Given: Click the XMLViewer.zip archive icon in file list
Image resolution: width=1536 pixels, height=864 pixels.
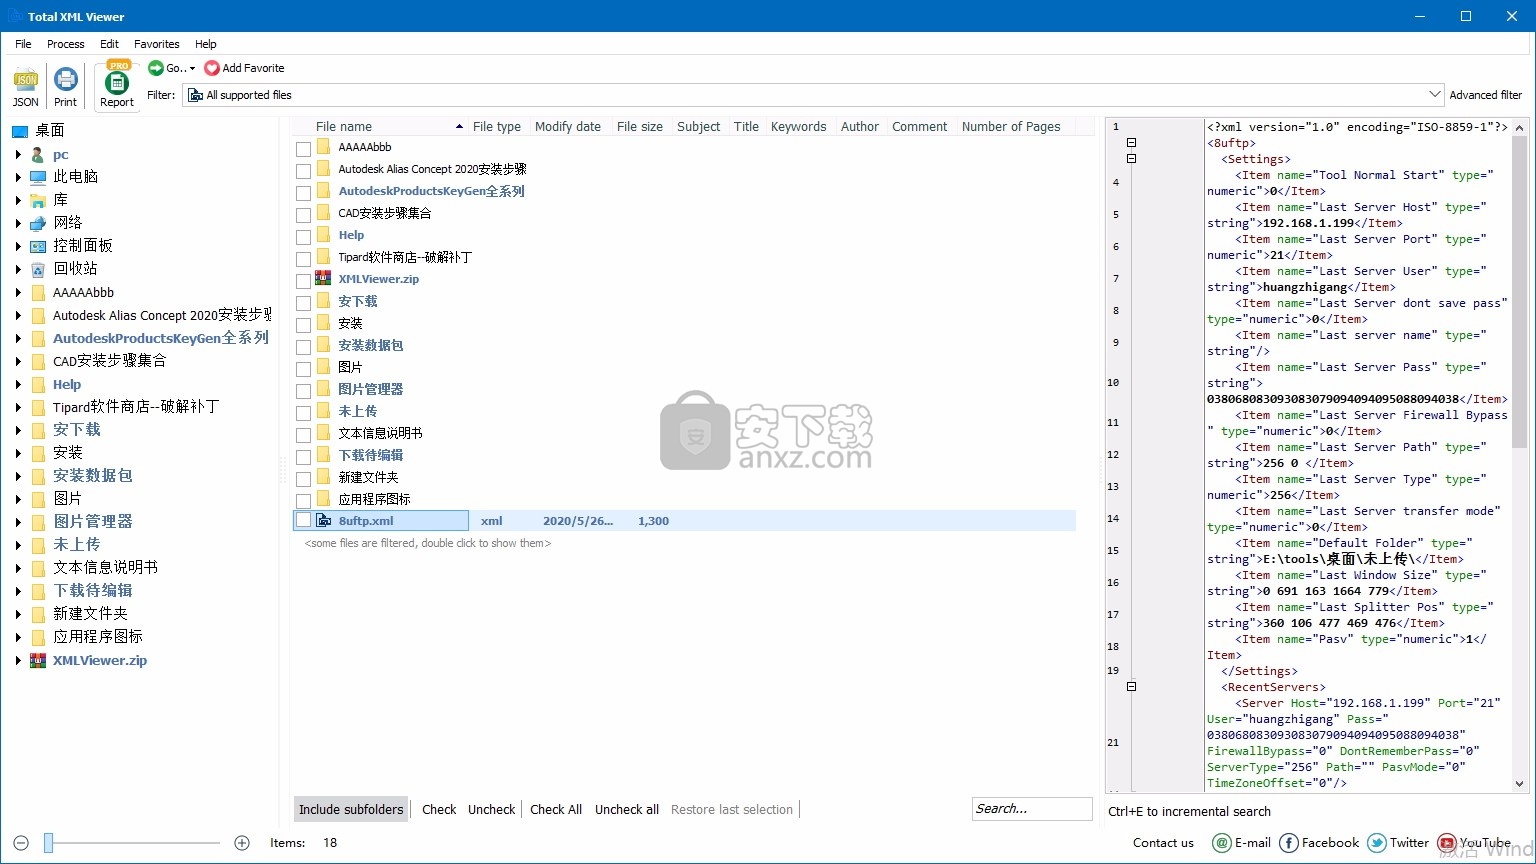Looking at the screenshot, I should (x=323, y=278).
